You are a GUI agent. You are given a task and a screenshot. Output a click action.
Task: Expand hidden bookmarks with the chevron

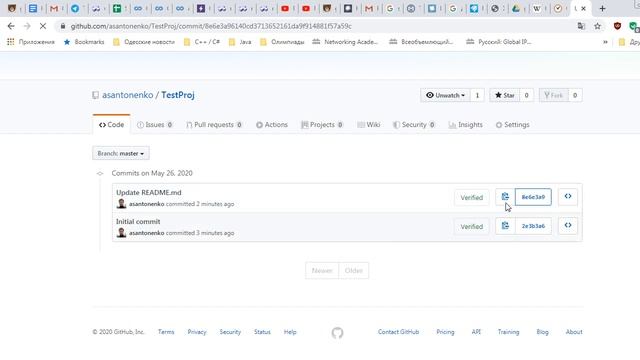pyautogui.click(x=605, y=42)
